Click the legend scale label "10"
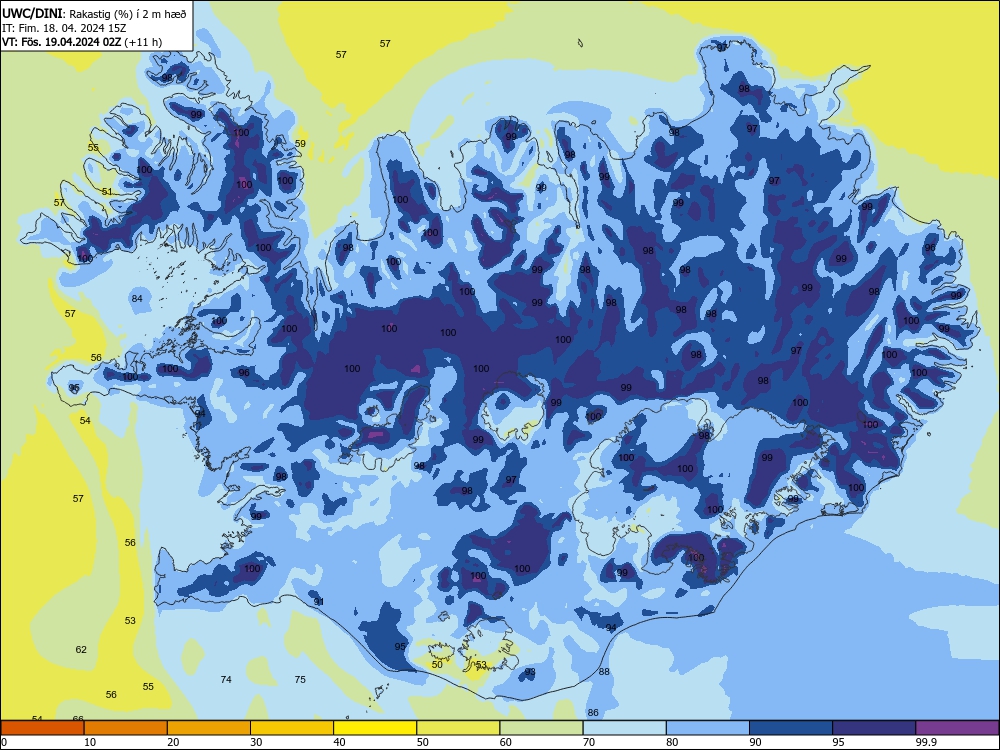This screenshot has width=1000, height=750. click(90, 742)
